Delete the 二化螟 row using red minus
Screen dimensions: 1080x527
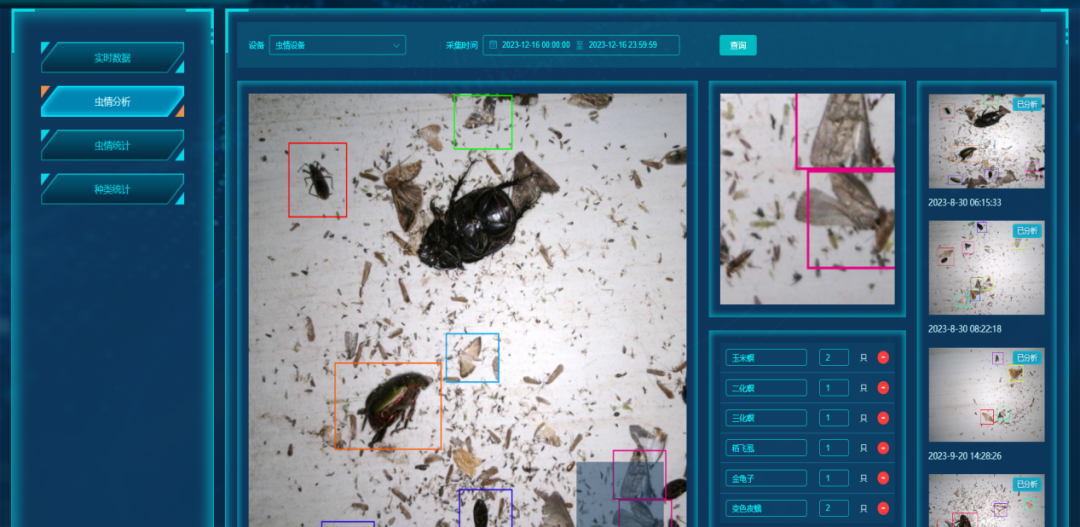tap(883, 388)
